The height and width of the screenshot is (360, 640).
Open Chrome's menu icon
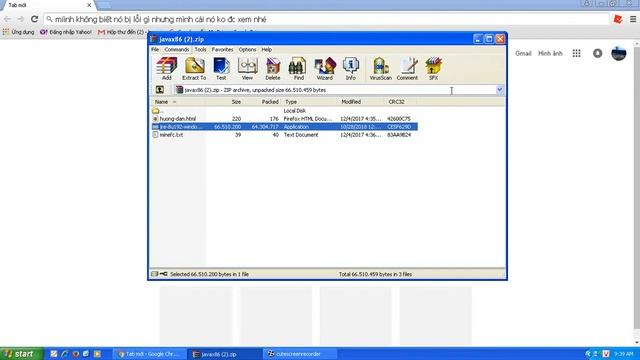click(x=633, y=19)
